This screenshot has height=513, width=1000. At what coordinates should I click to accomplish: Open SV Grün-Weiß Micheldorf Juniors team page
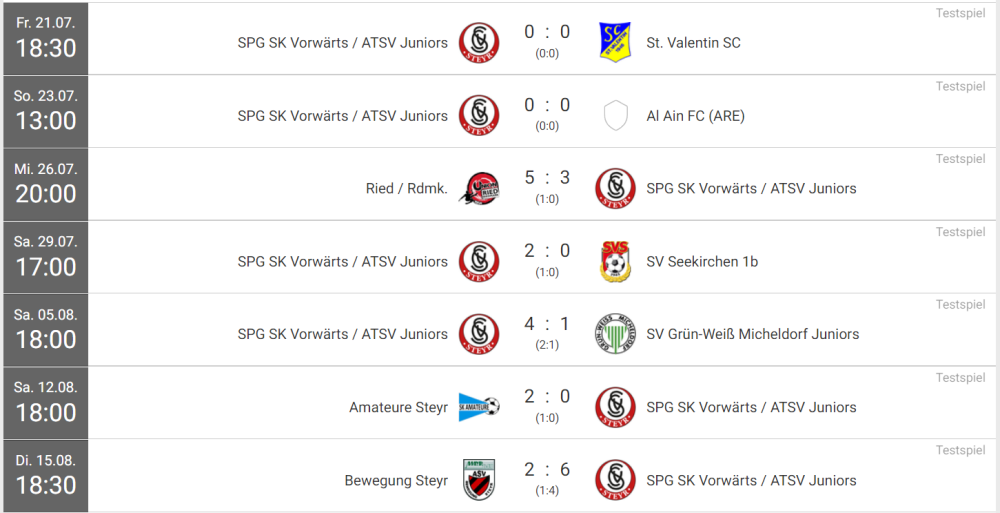(752, 335)
